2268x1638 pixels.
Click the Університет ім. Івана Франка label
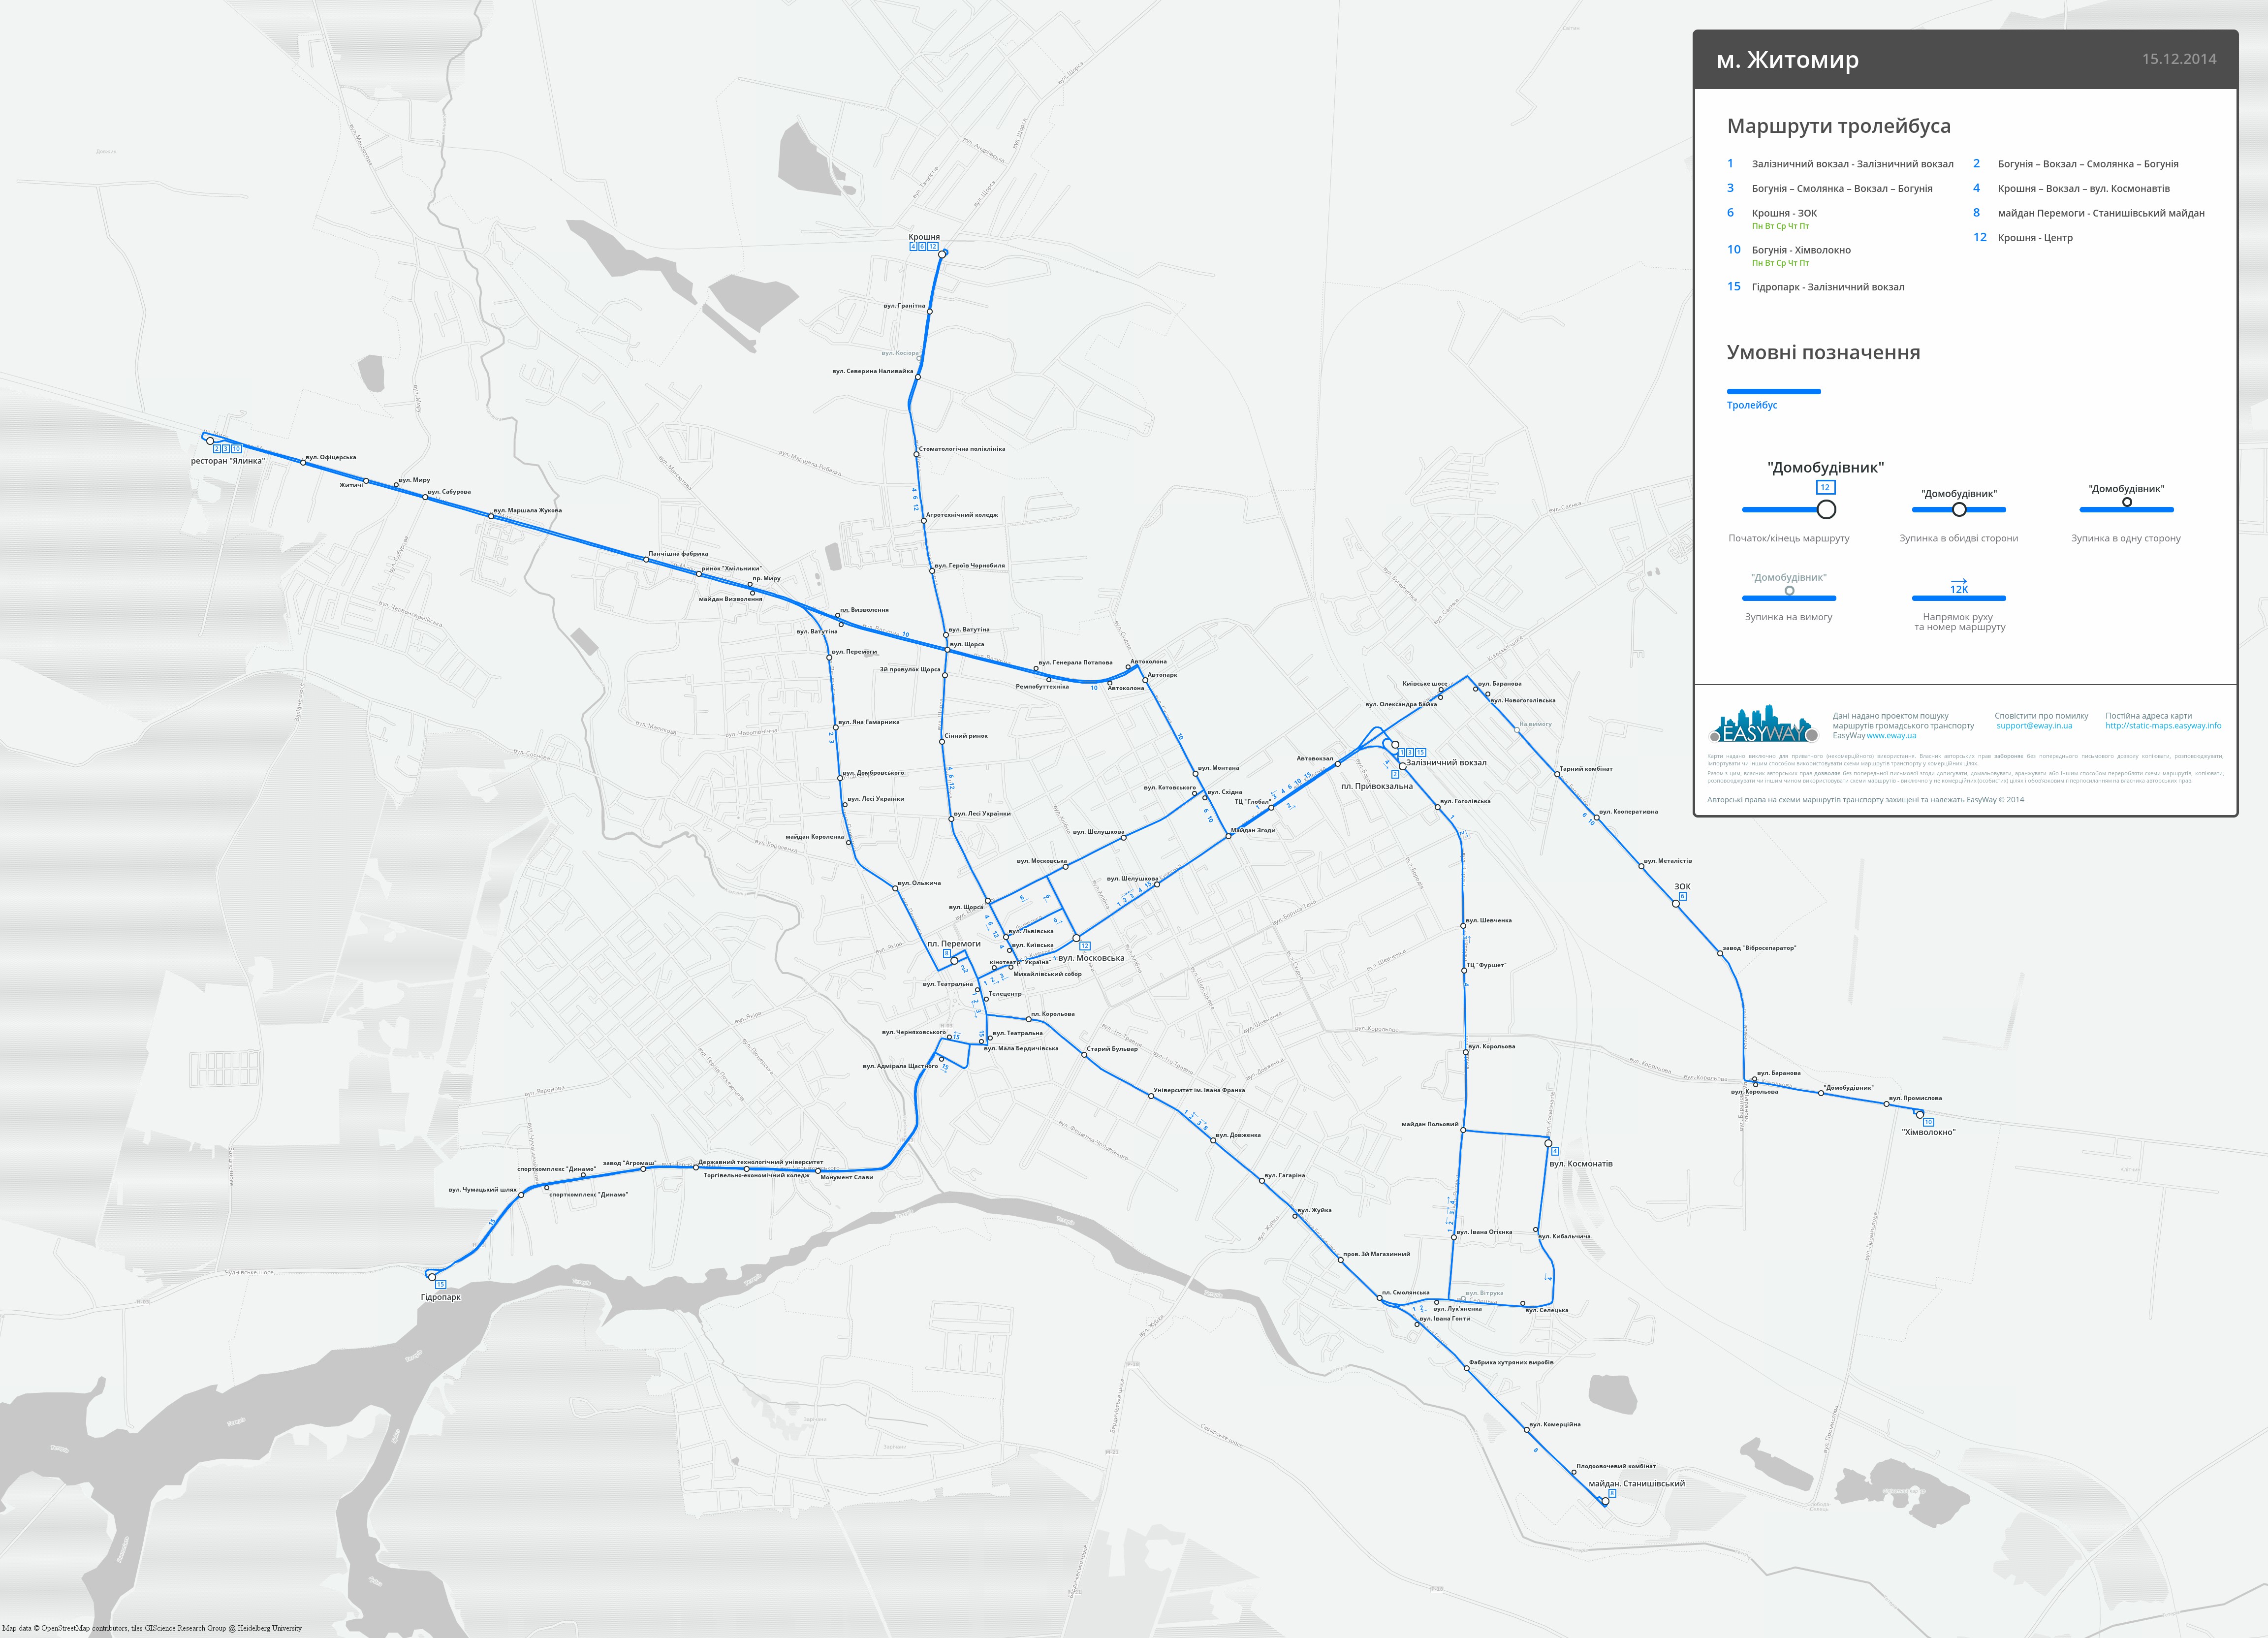[x=1199, y=1090]
